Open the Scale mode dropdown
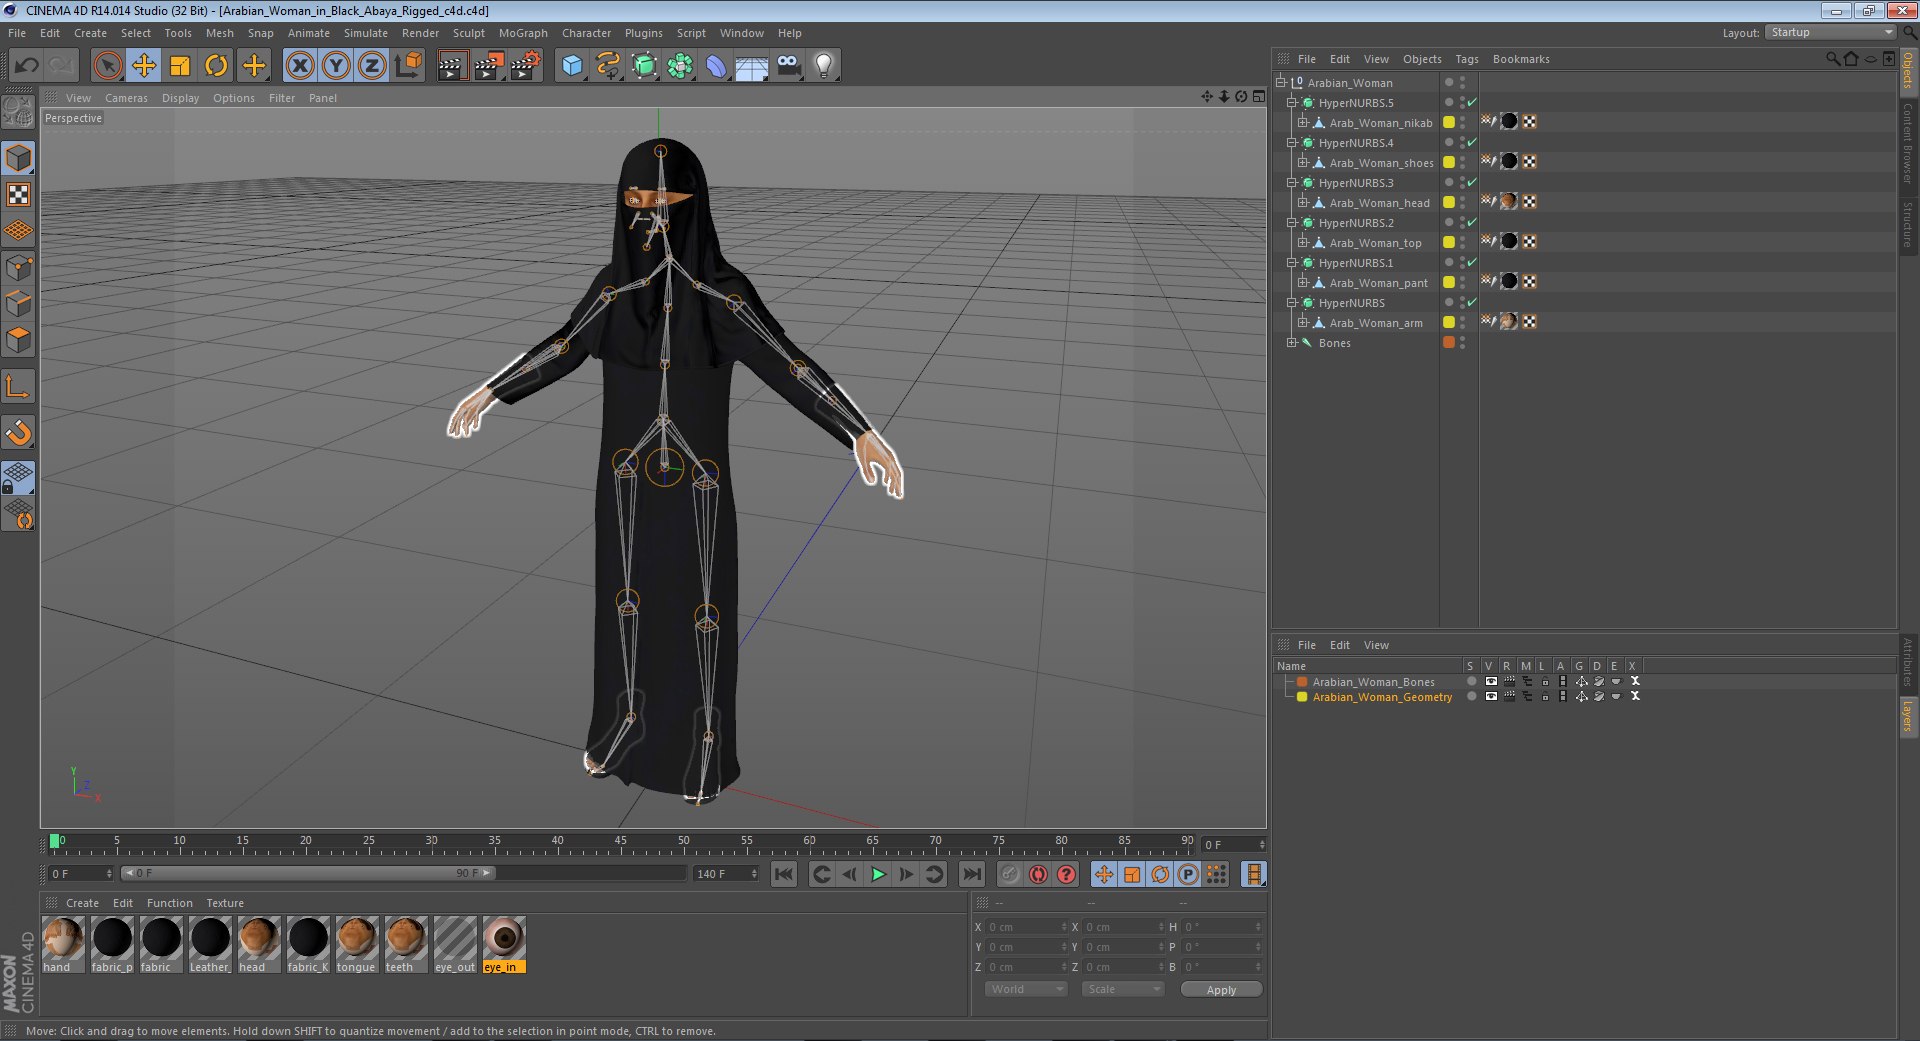This screenshot has width=1920, height=1041. coord(1123,989)
